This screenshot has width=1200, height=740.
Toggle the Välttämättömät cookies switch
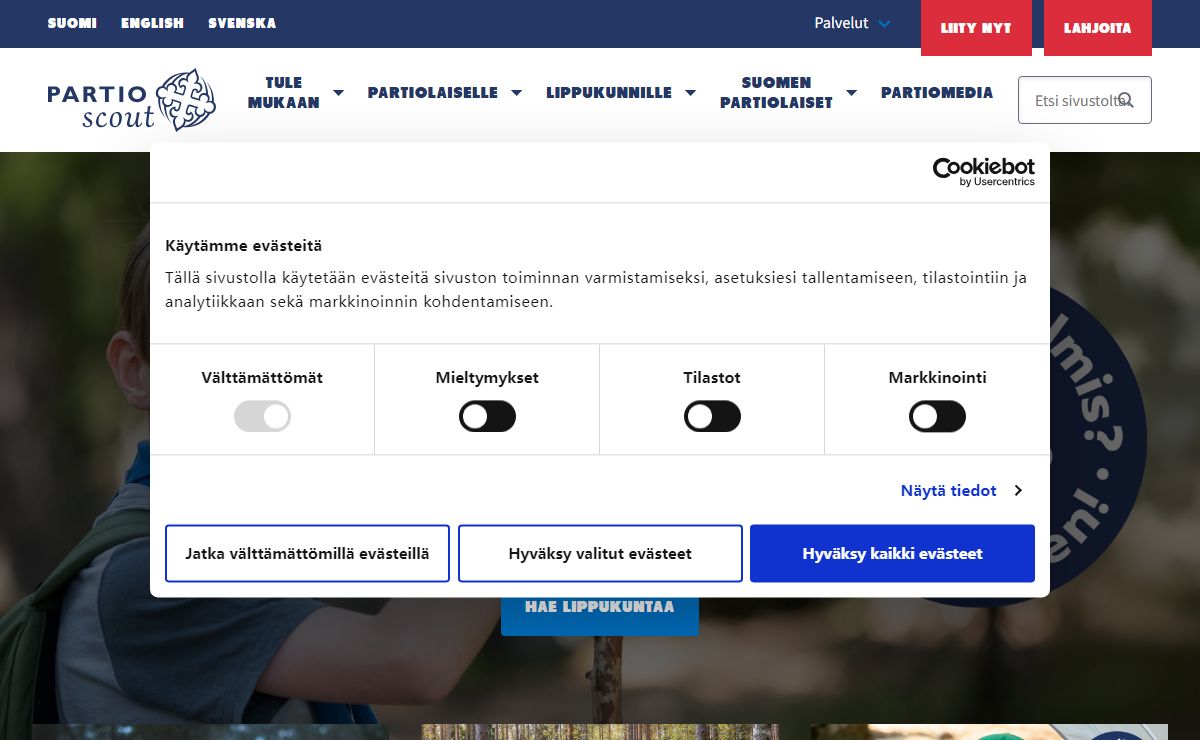tap(262, 416)
